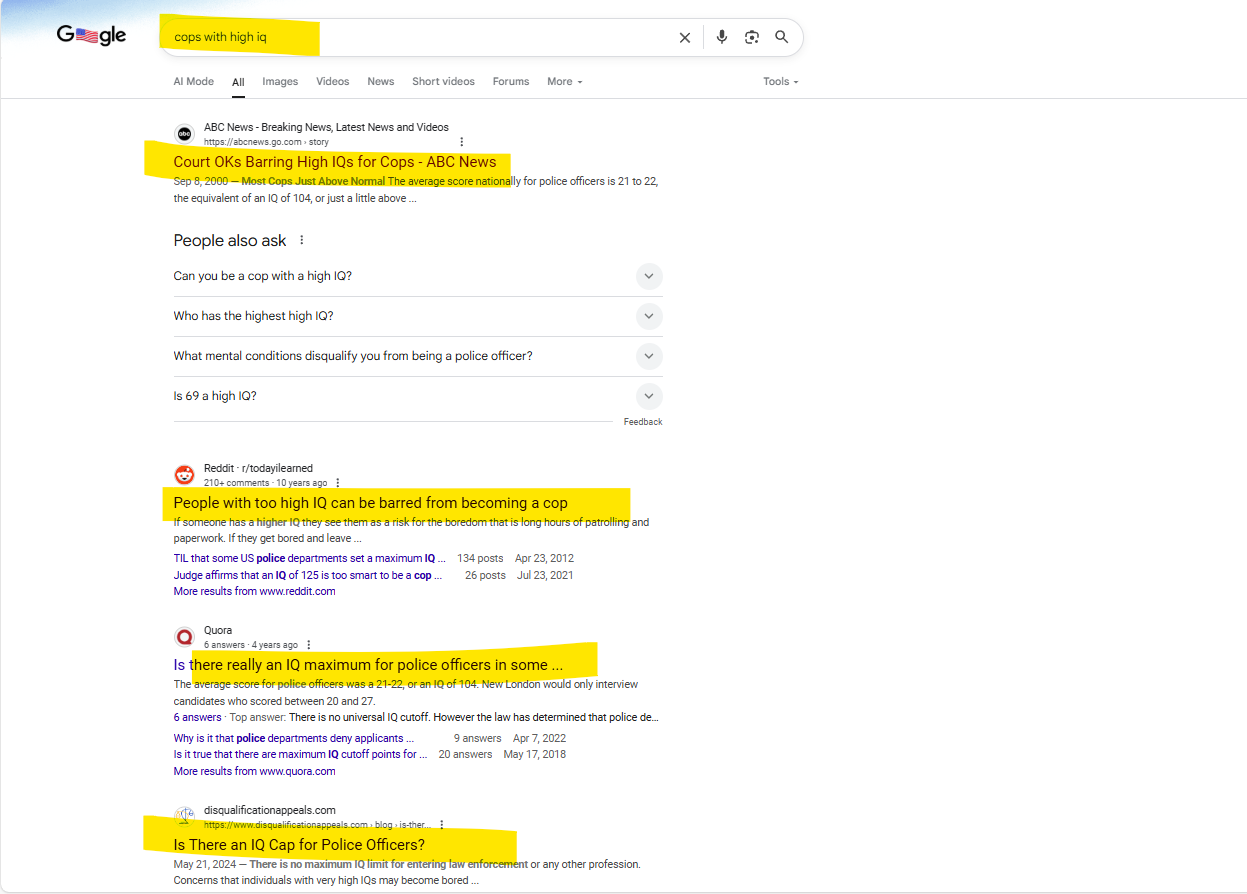Click the abcnews.go.com URL breadcrumb
This screenshot has height=894, width=1247.
pyautogui.click(x=266, y=142)
